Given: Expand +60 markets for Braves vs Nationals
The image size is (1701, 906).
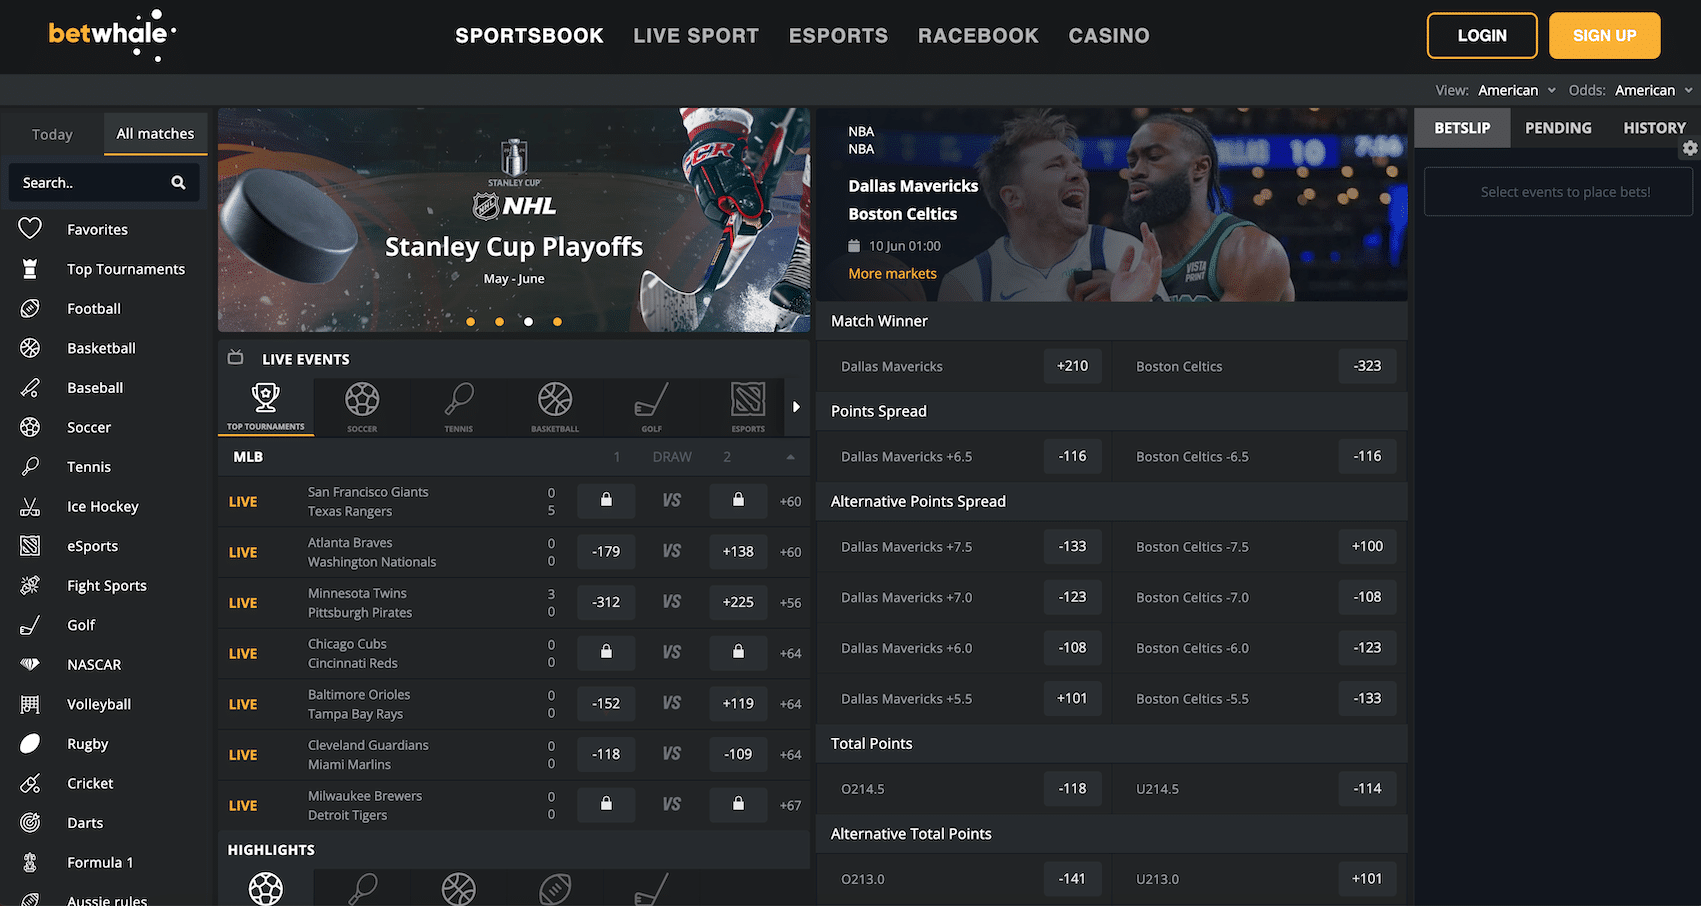Looking at the screenshot, I should pos(790,552).
